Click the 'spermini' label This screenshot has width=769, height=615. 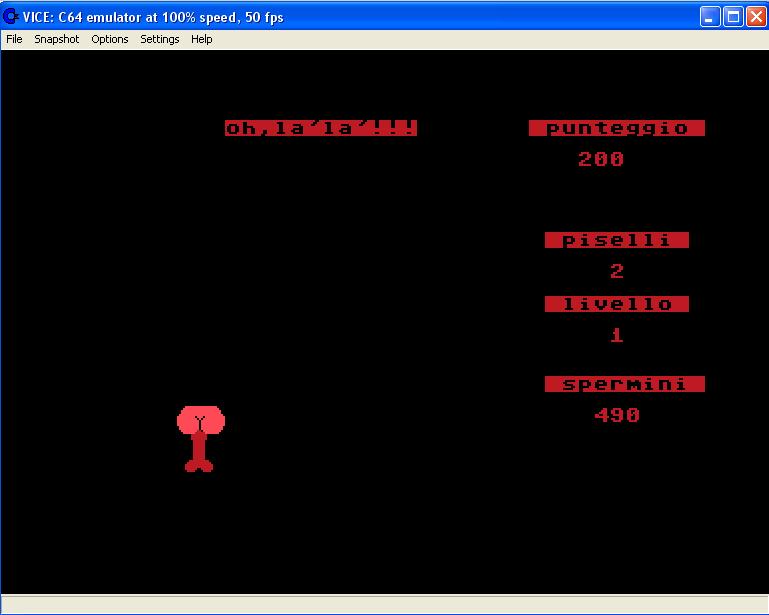(x=624, y=384)
